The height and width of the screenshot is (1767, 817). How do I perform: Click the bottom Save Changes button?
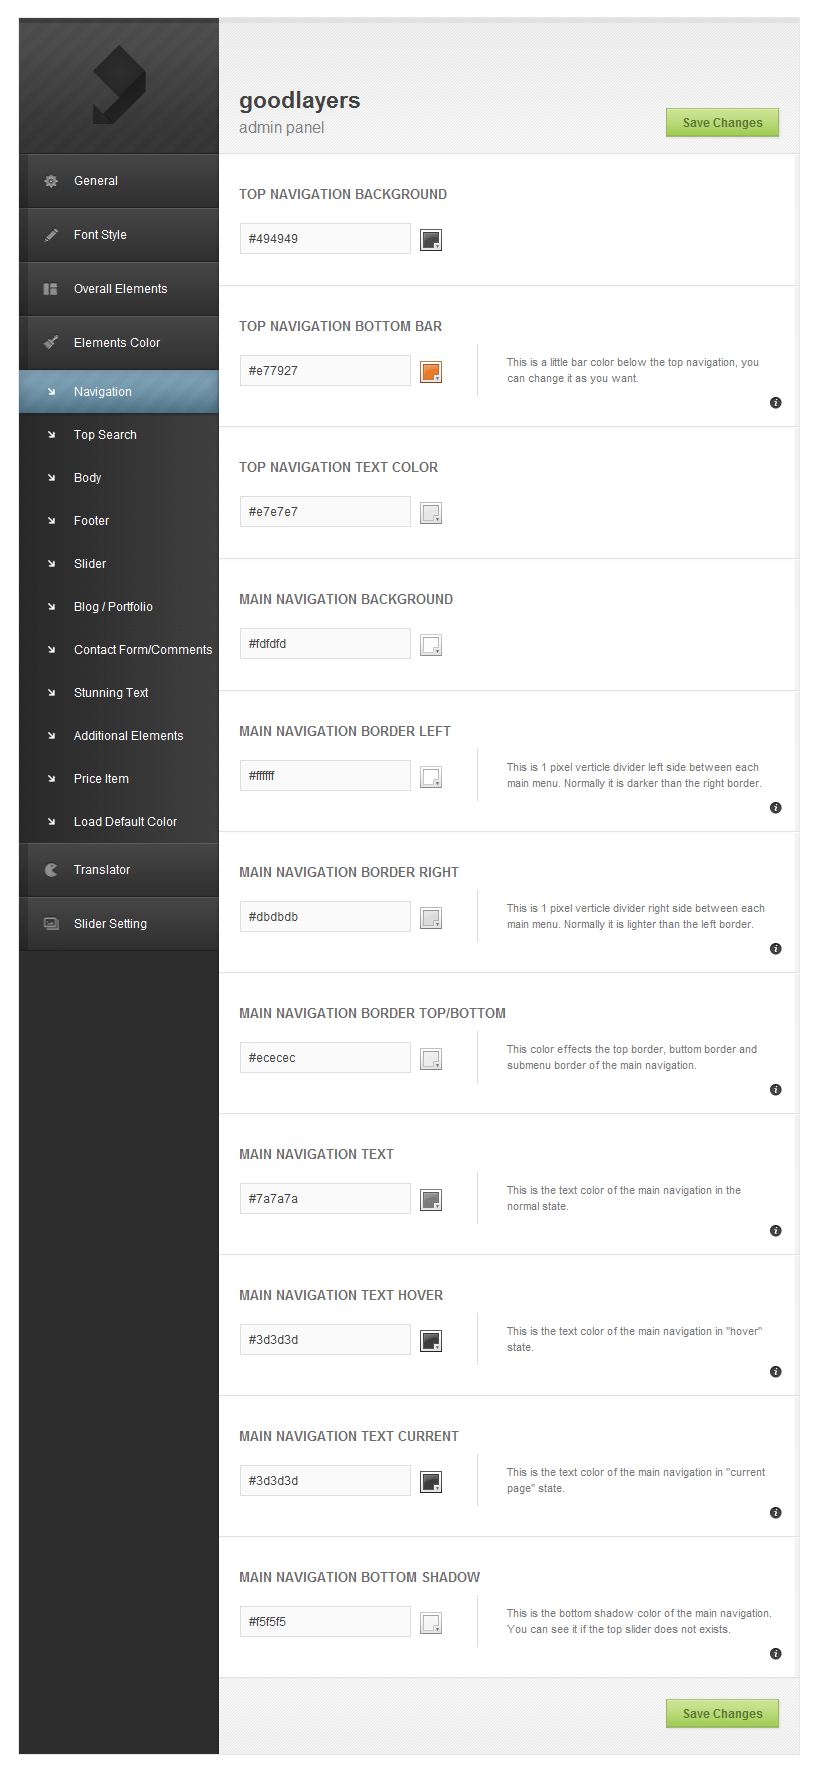point(722,1714)
